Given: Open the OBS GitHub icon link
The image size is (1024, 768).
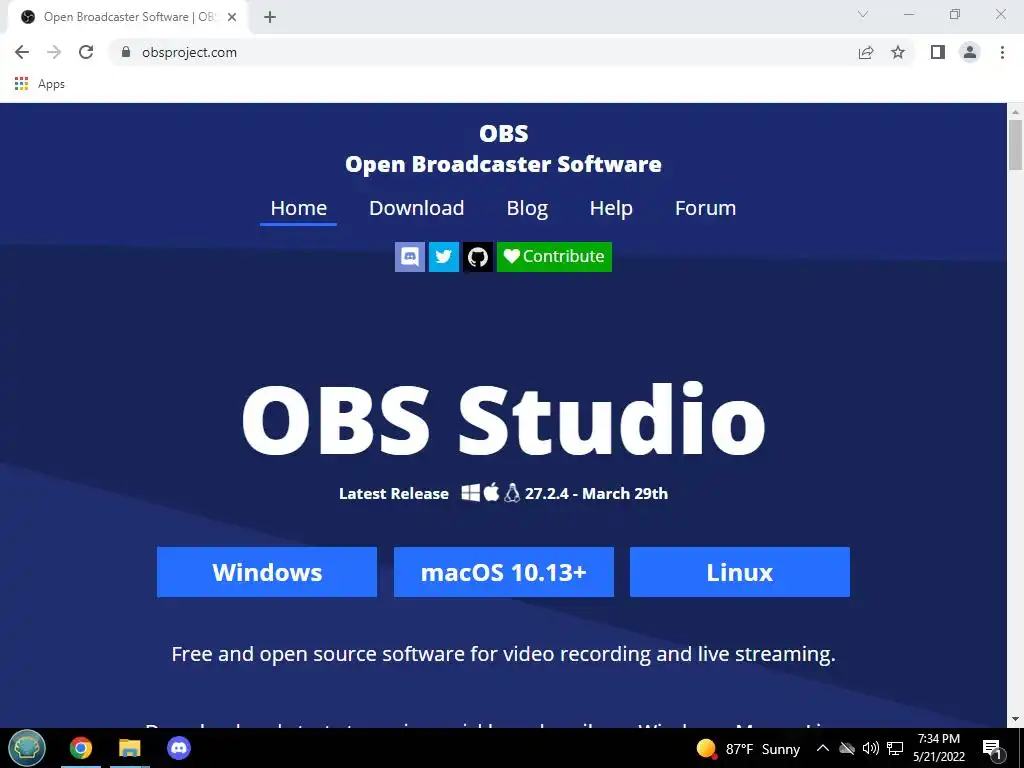Looking at the screenshot, I should 477,257.
